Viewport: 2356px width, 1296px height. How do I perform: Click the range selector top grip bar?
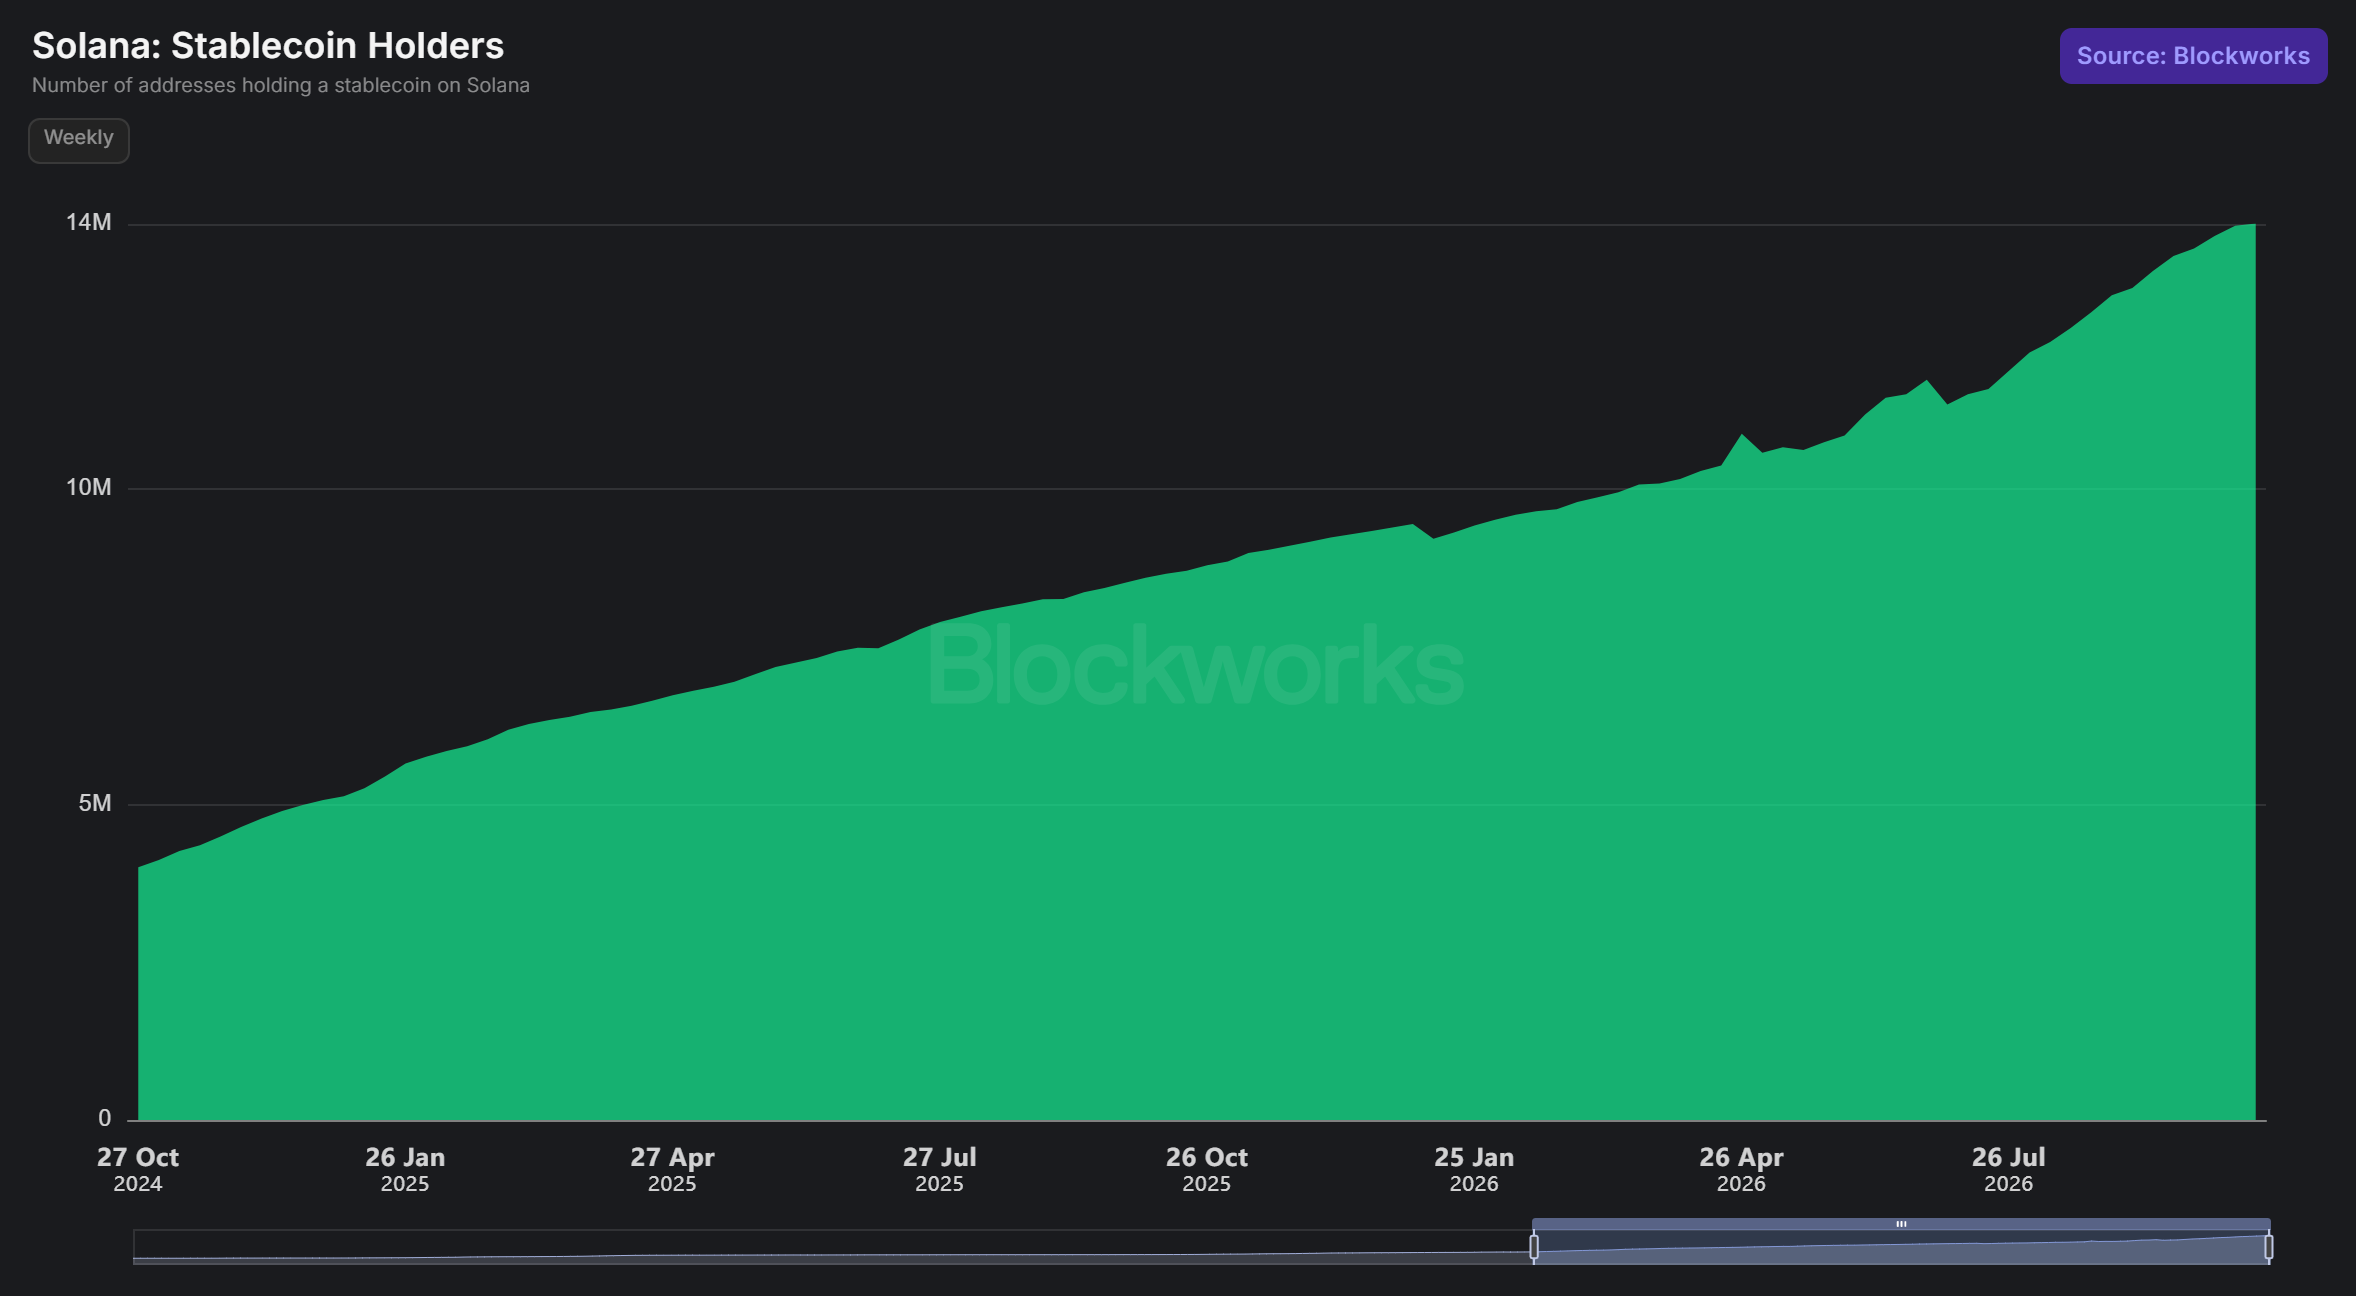pyautogui.click(x=1901, y=1224)
